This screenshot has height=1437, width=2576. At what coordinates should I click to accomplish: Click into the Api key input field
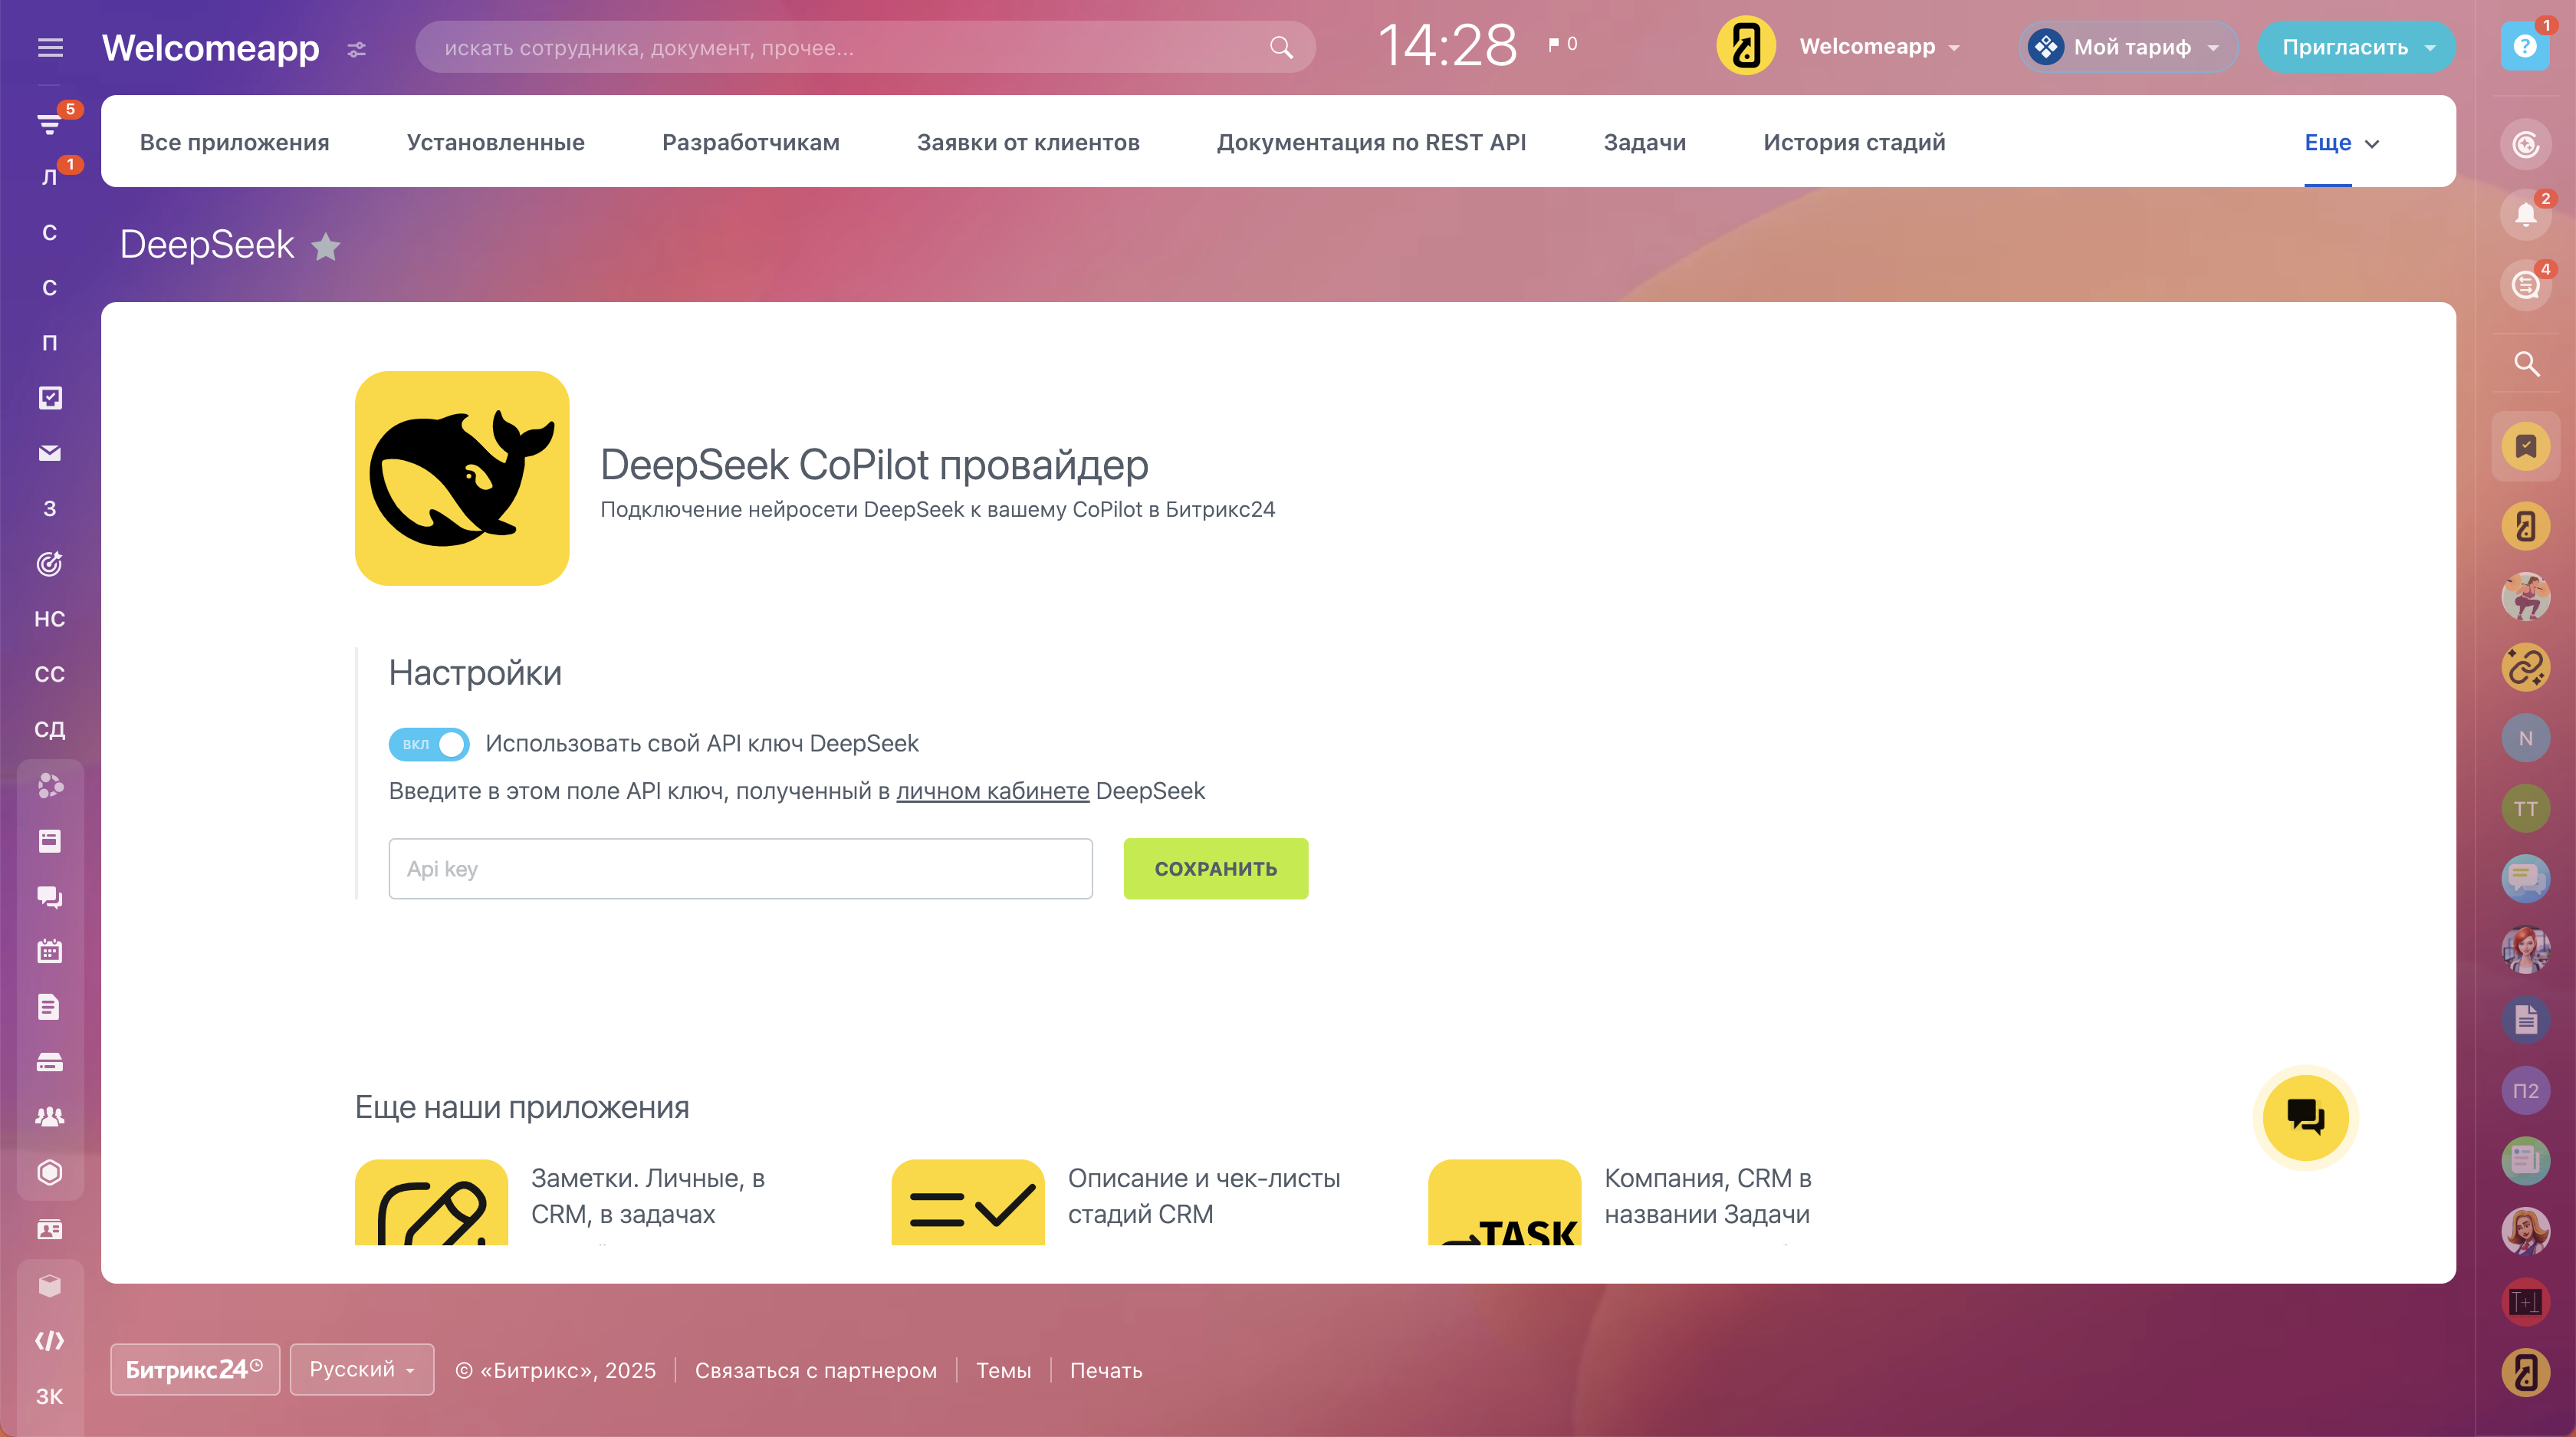740,869
